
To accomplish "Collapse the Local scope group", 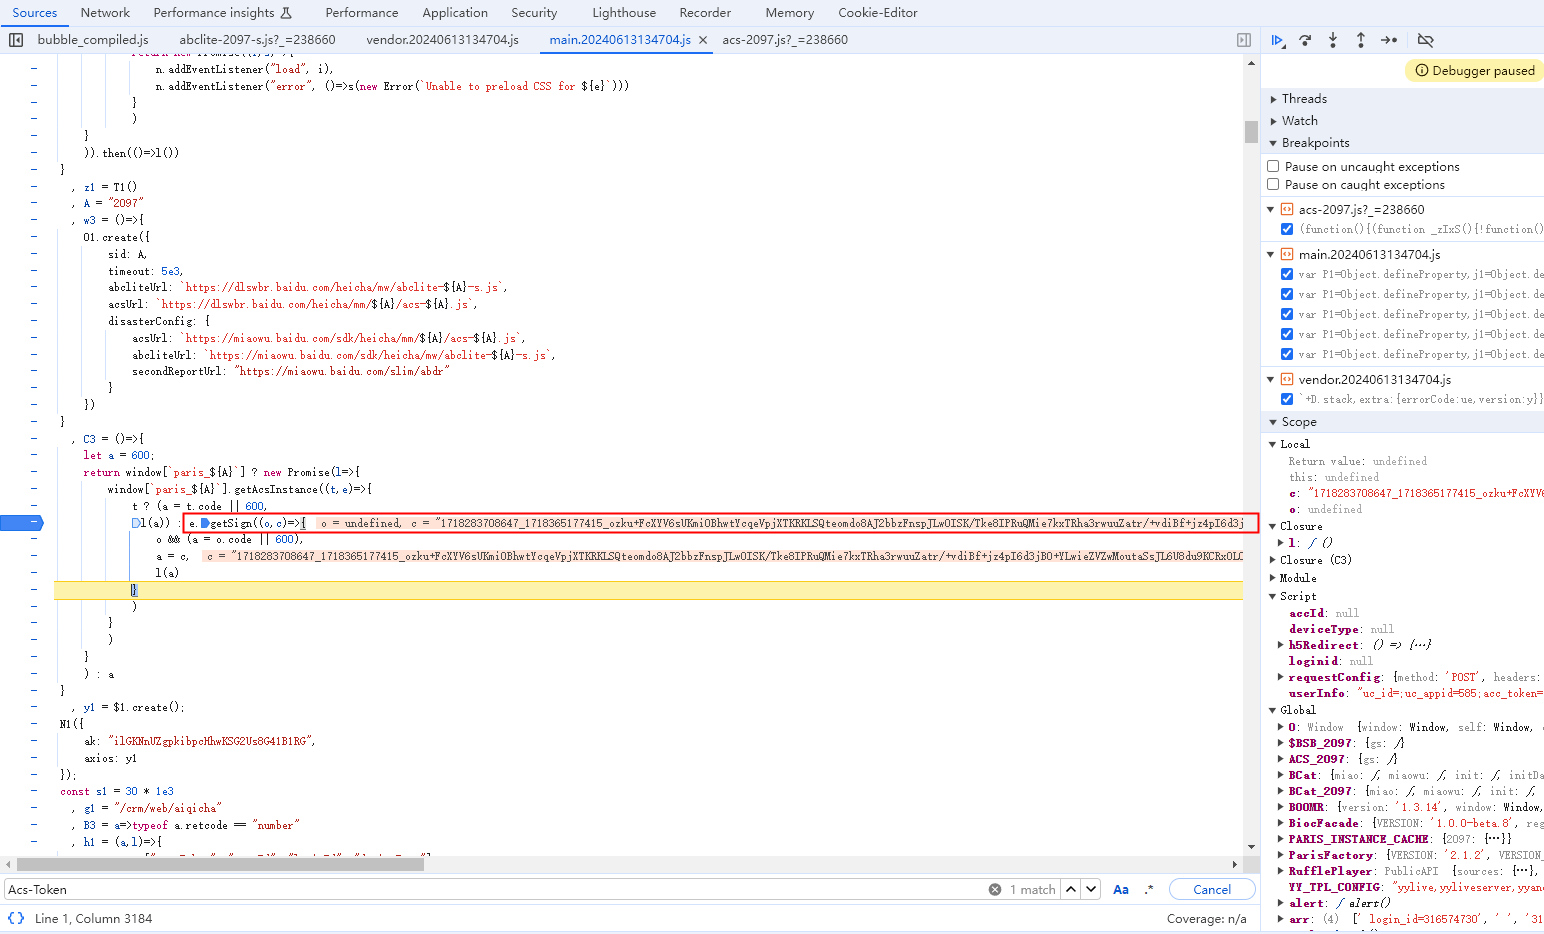I will 1273,444.
